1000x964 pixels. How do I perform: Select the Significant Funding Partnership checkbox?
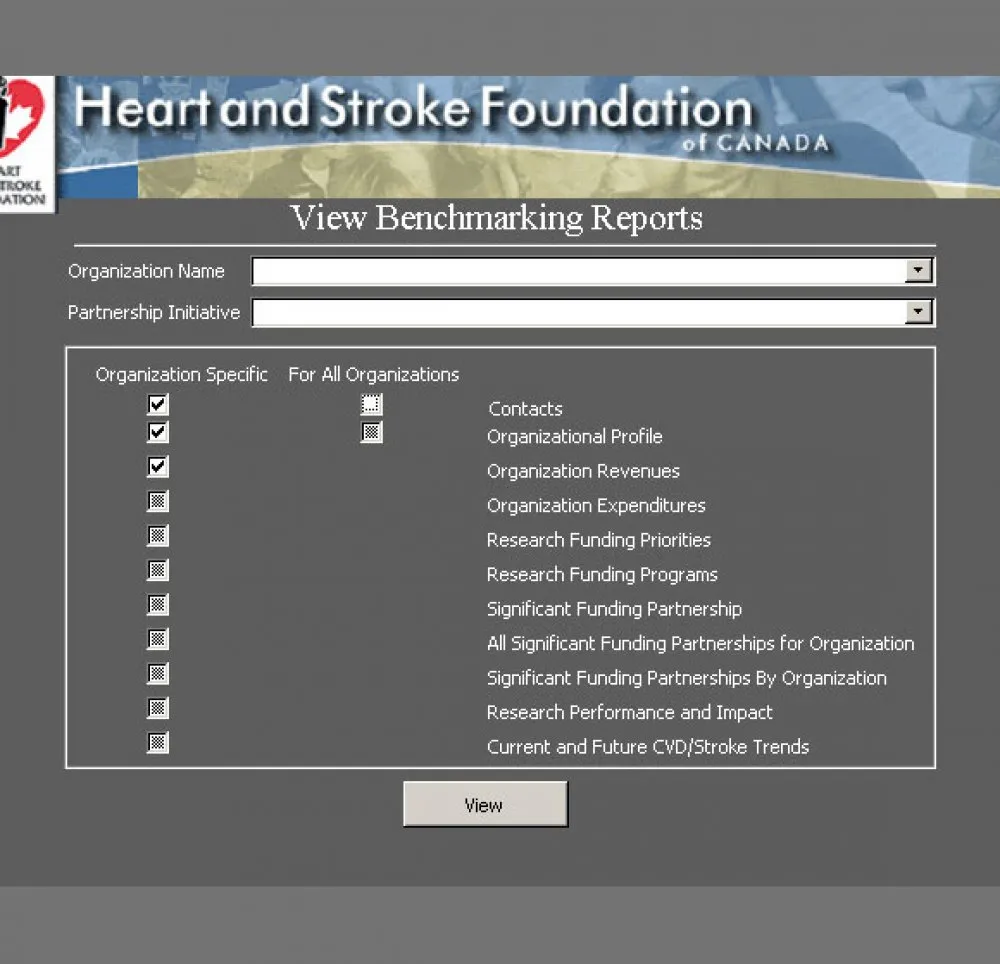(158, 605)
